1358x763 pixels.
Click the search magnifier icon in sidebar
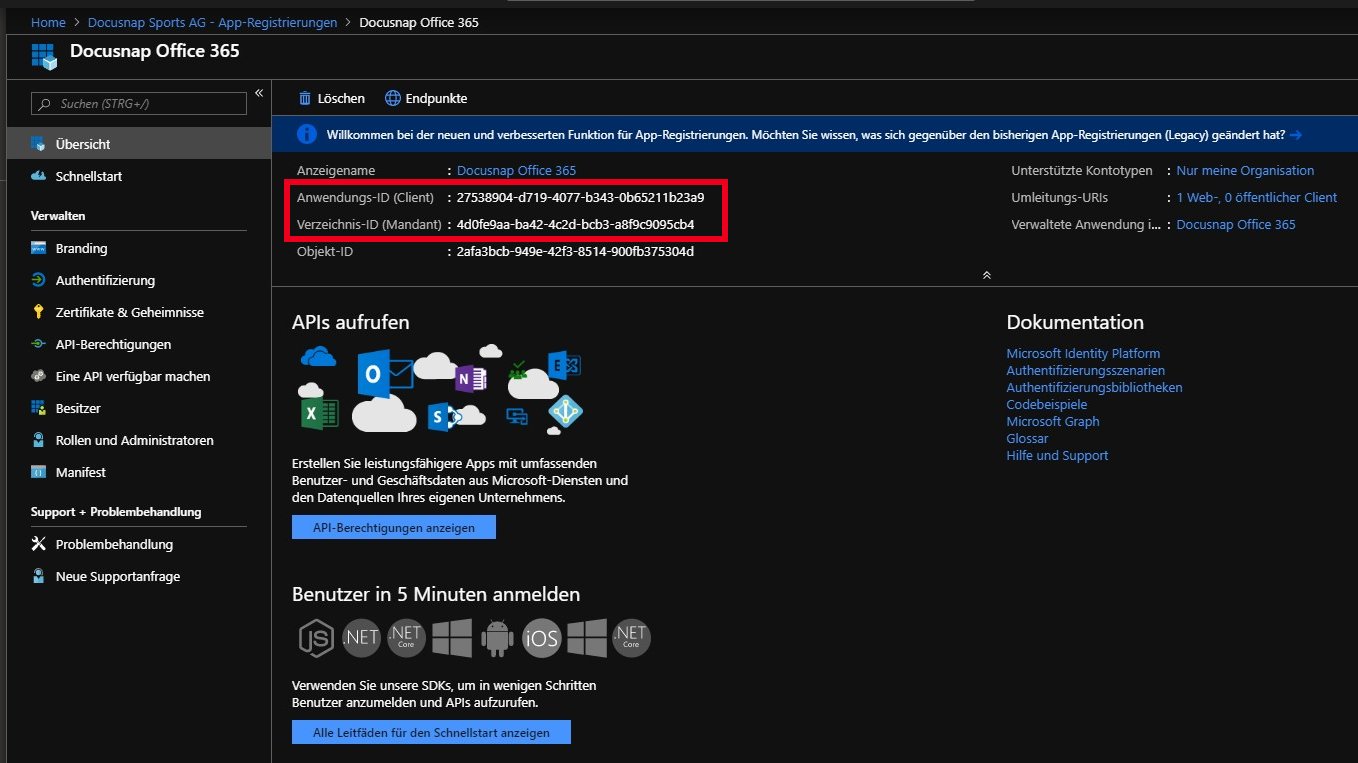[45, 103]
